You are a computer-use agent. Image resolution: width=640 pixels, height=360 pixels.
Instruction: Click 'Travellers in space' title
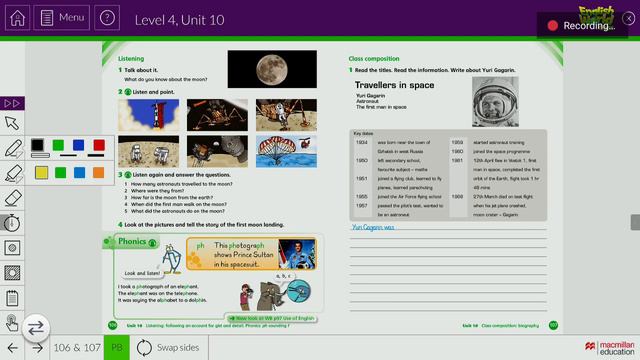[394, 85]
